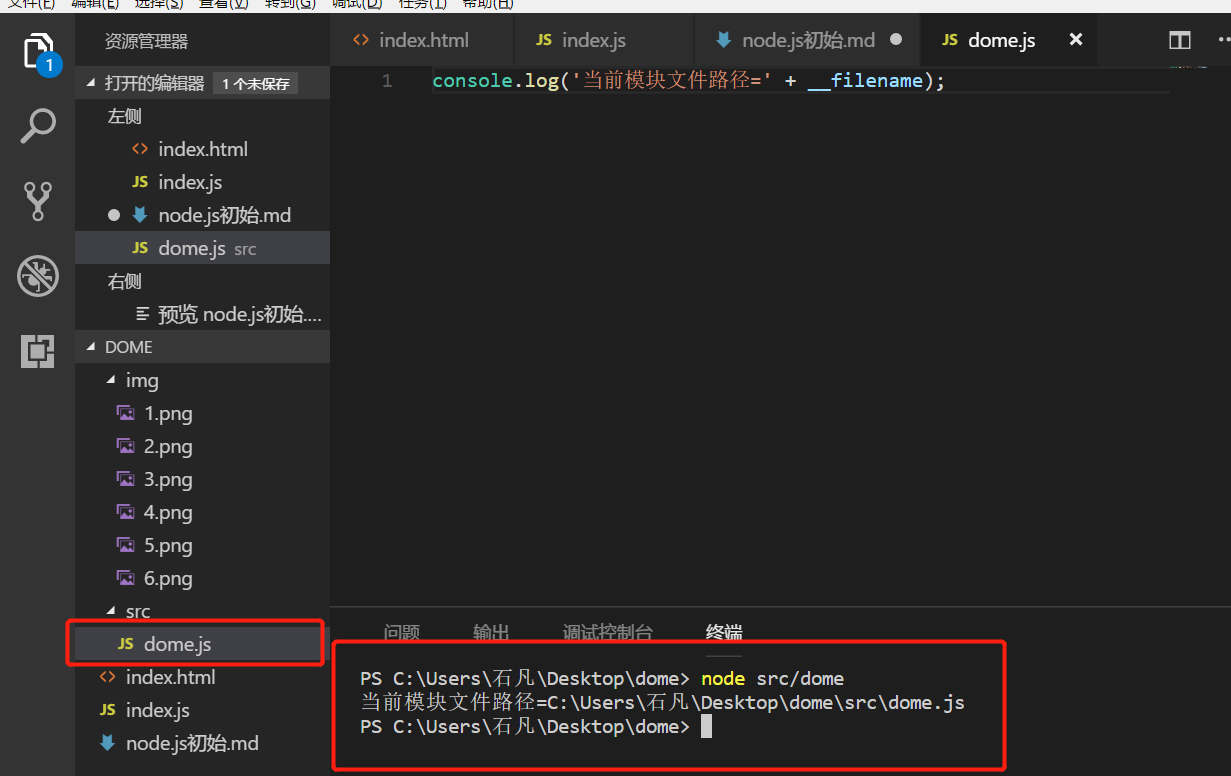Open the Search view icon
1231x776 pixels.
pos(38,127)
